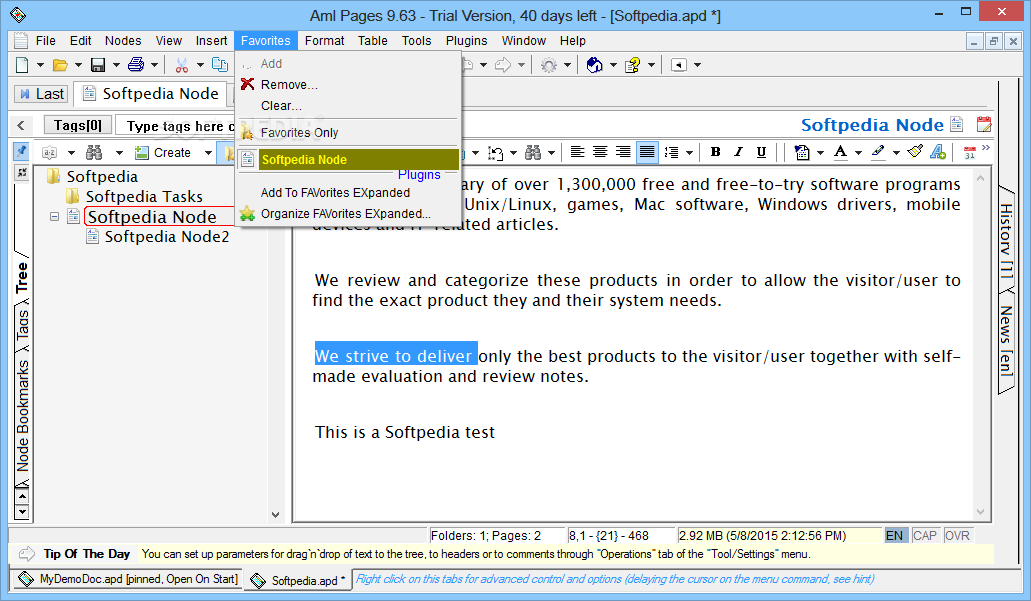Click the Copy icon in main toolbar
This screenshot has height=601, width=1031.
220,64
